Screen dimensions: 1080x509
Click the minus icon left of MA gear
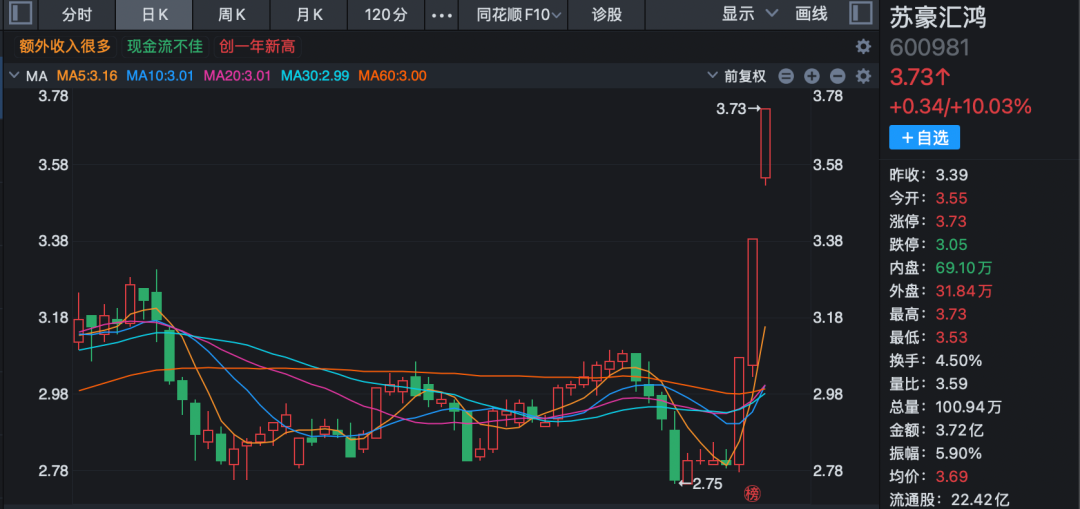[837, 76]
